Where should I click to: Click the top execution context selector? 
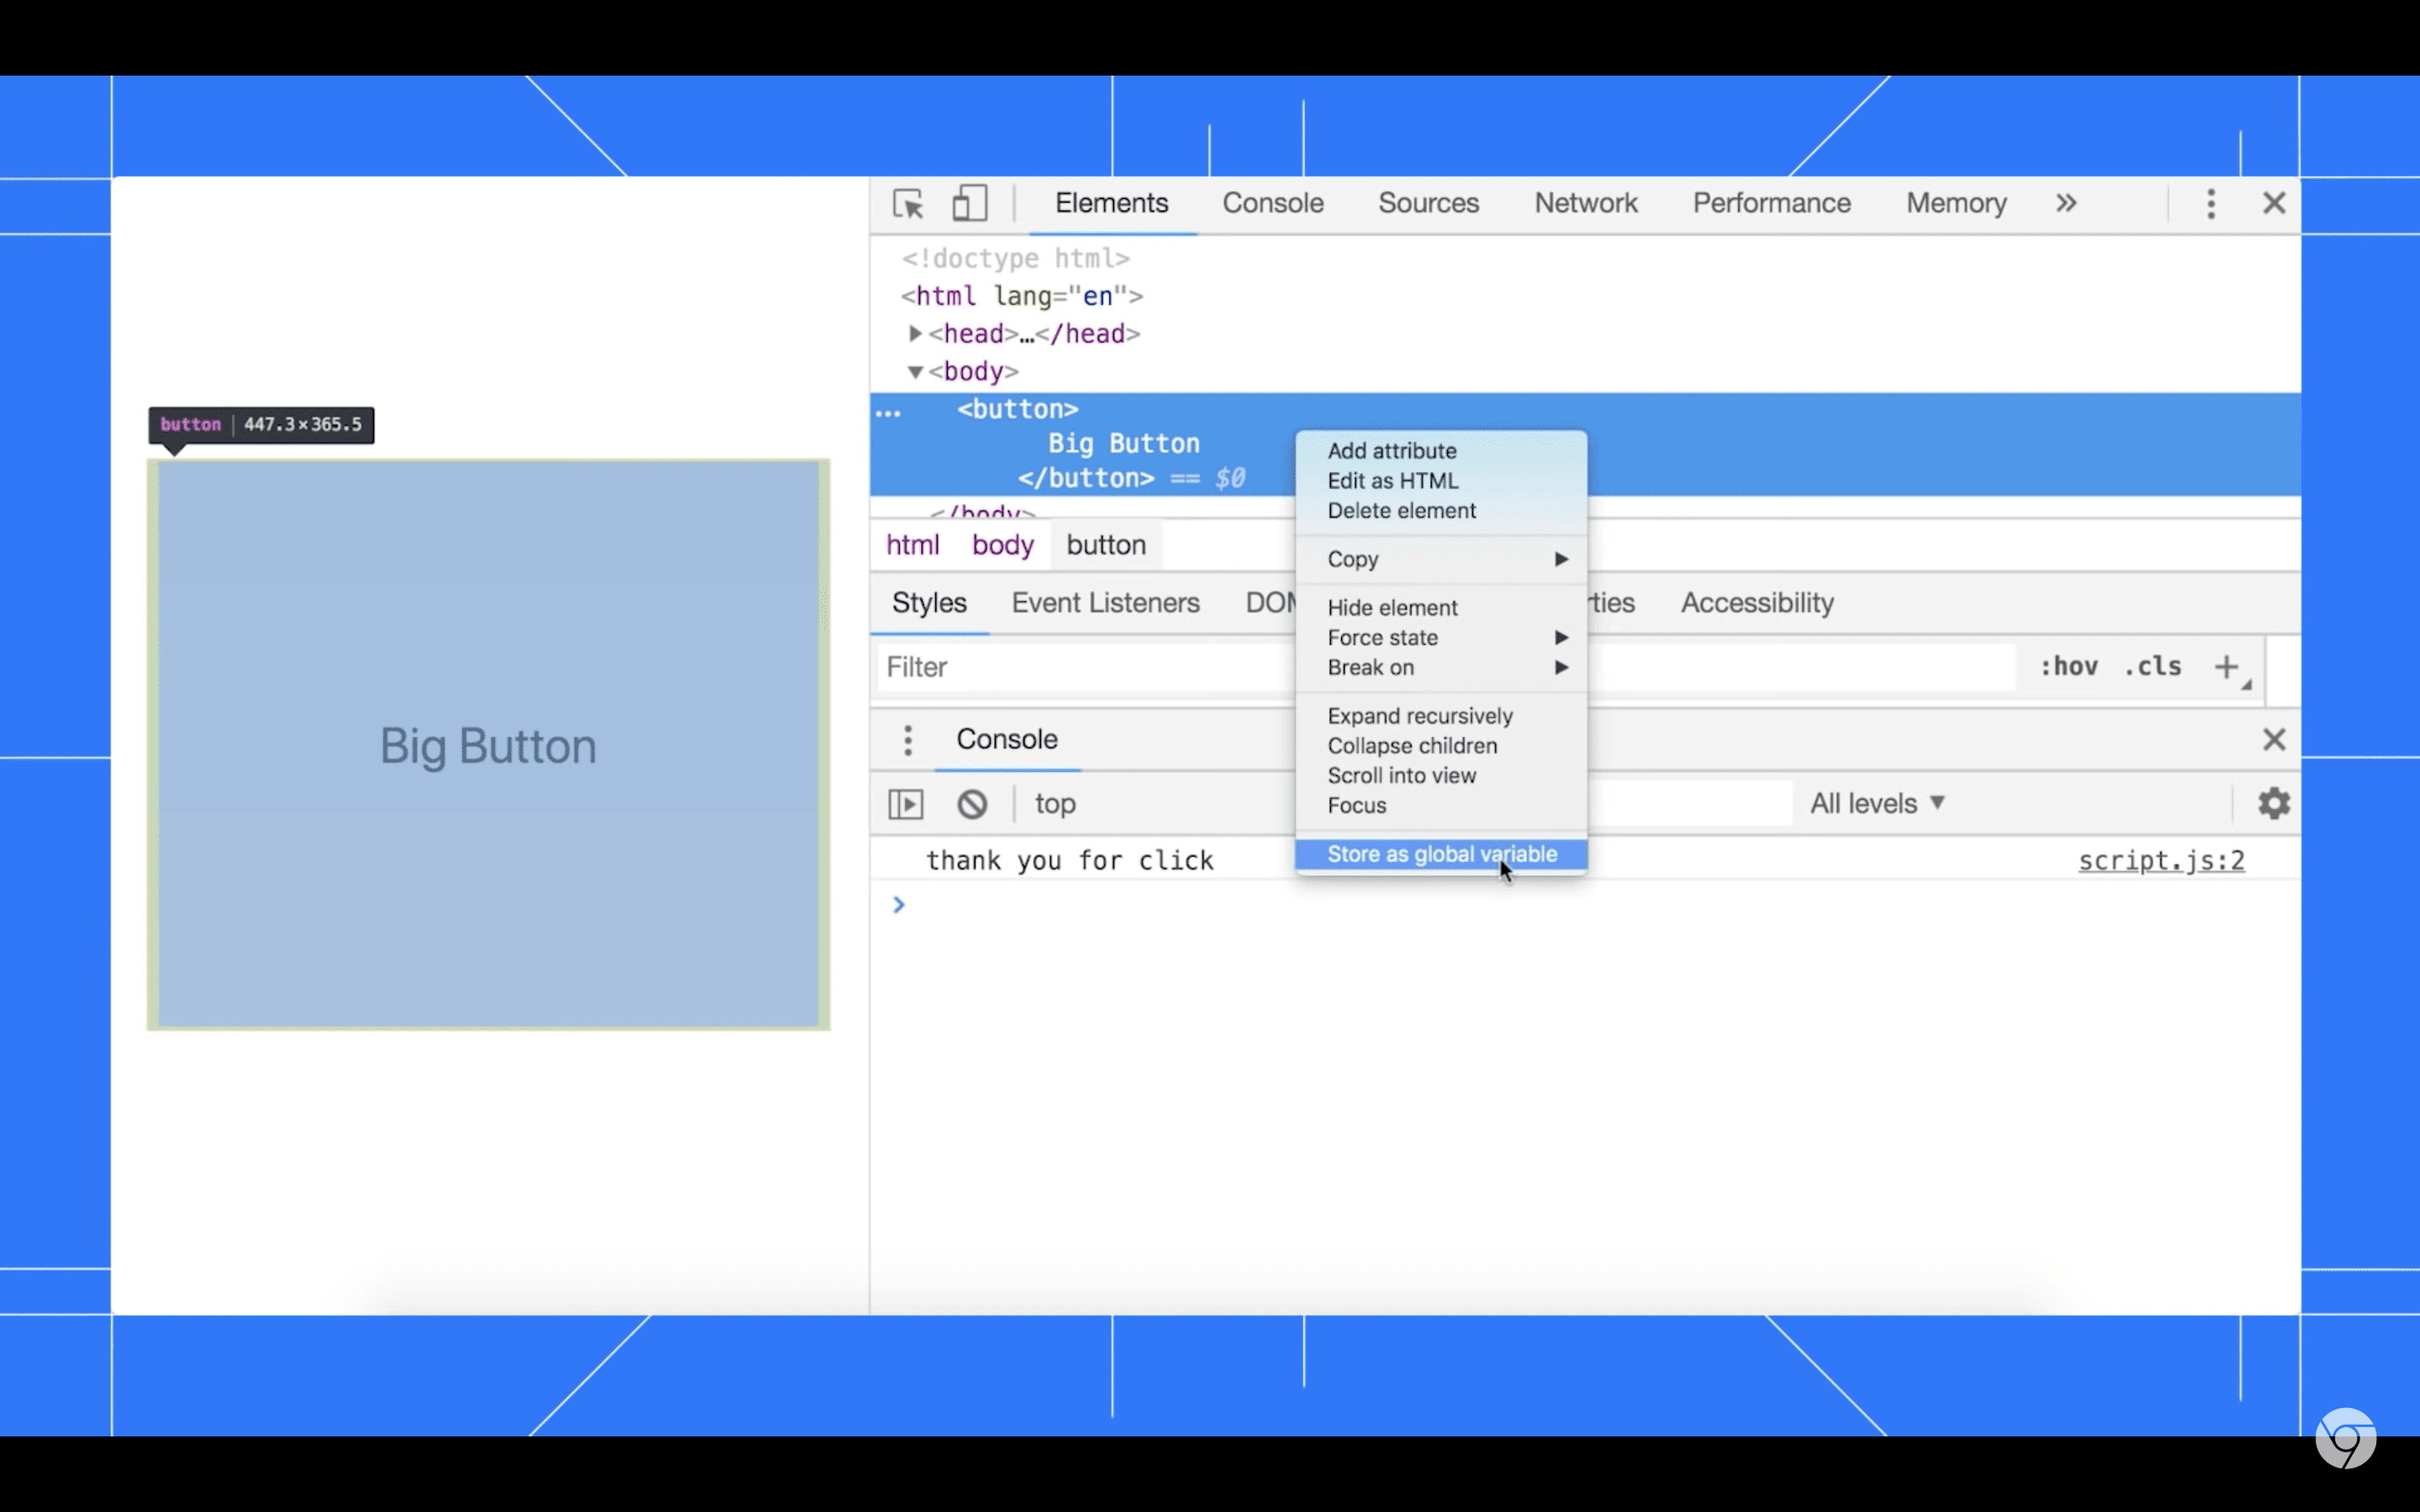(x=1054, y=803)
